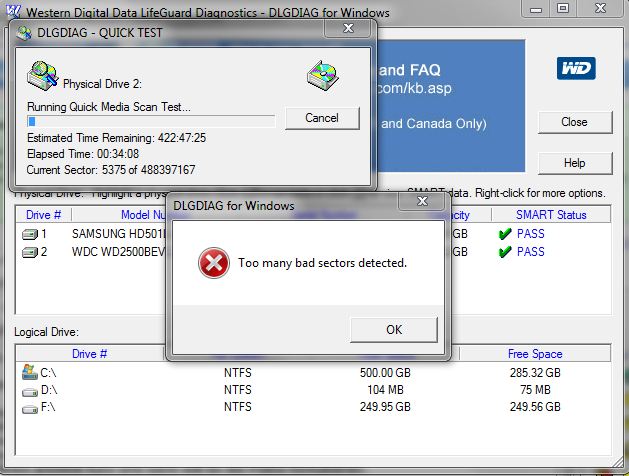The width and height of the screenshot is (629, 476).
Task: Click the CD drive icon in Quick Test
Action: pyautogui.click(x=322, y=75)
